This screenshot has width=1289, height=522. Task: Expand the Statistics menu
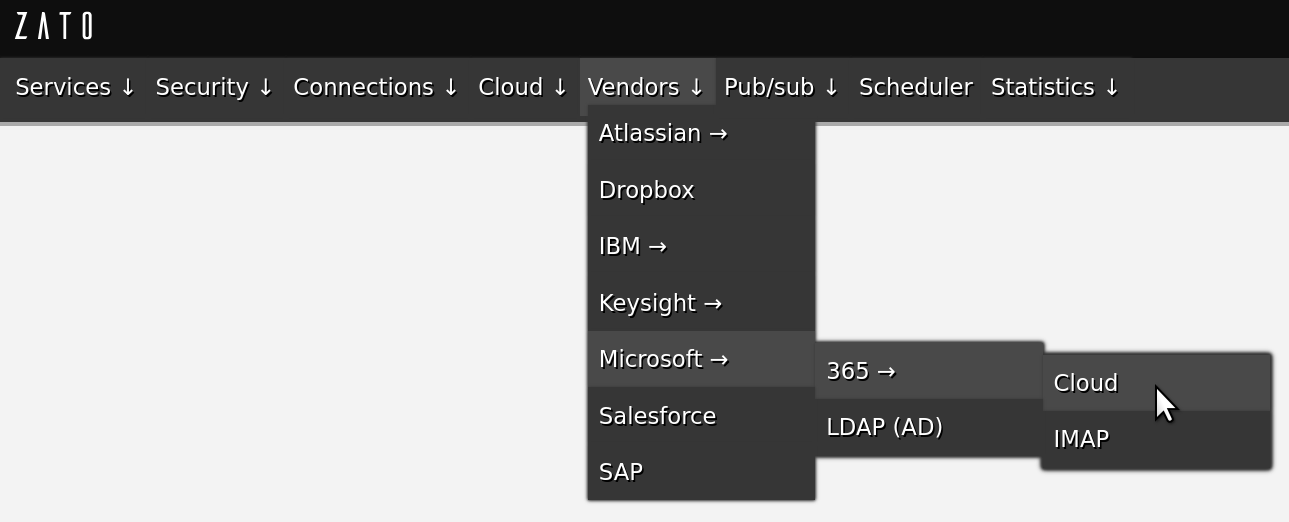[1055, 88]
